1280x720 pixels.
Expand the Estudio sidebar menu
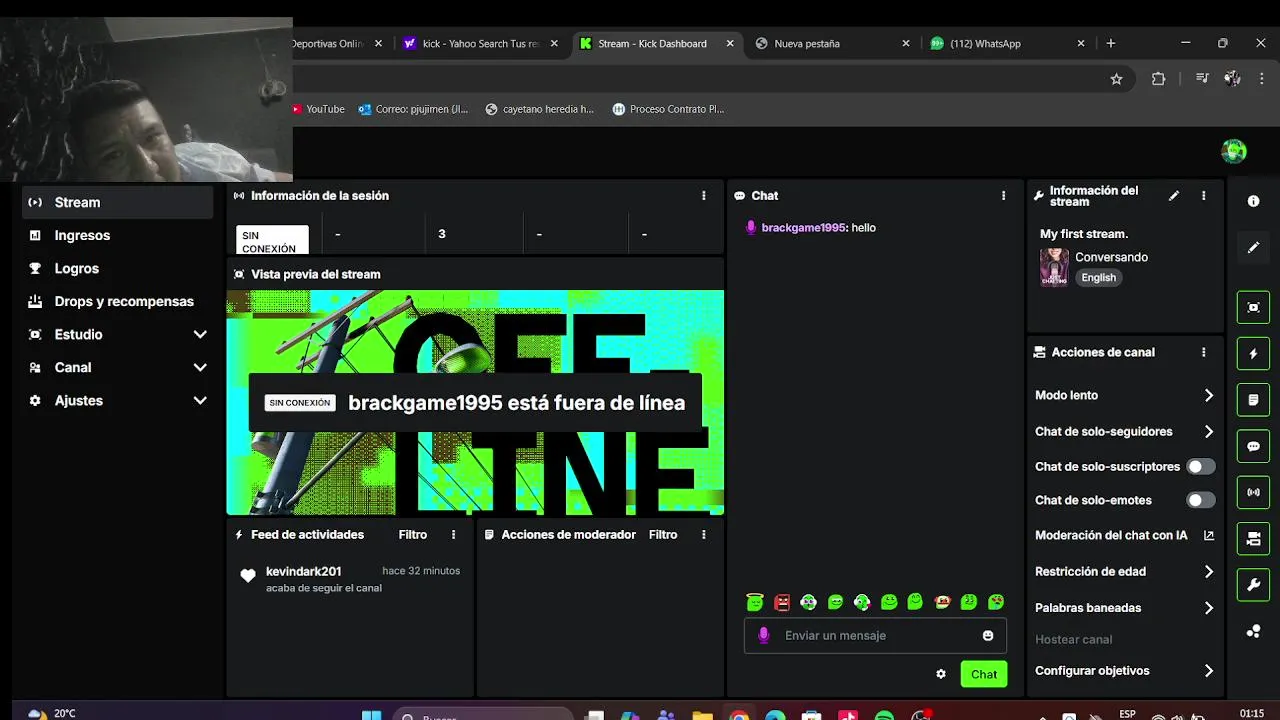point(118,334)
